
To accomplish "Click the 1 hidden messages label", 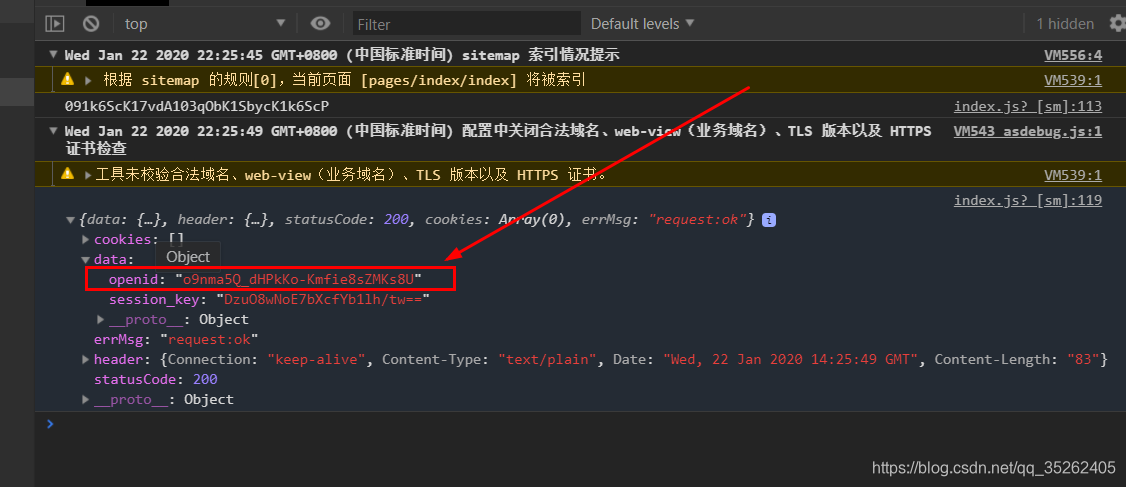I will coord(1064,24).
